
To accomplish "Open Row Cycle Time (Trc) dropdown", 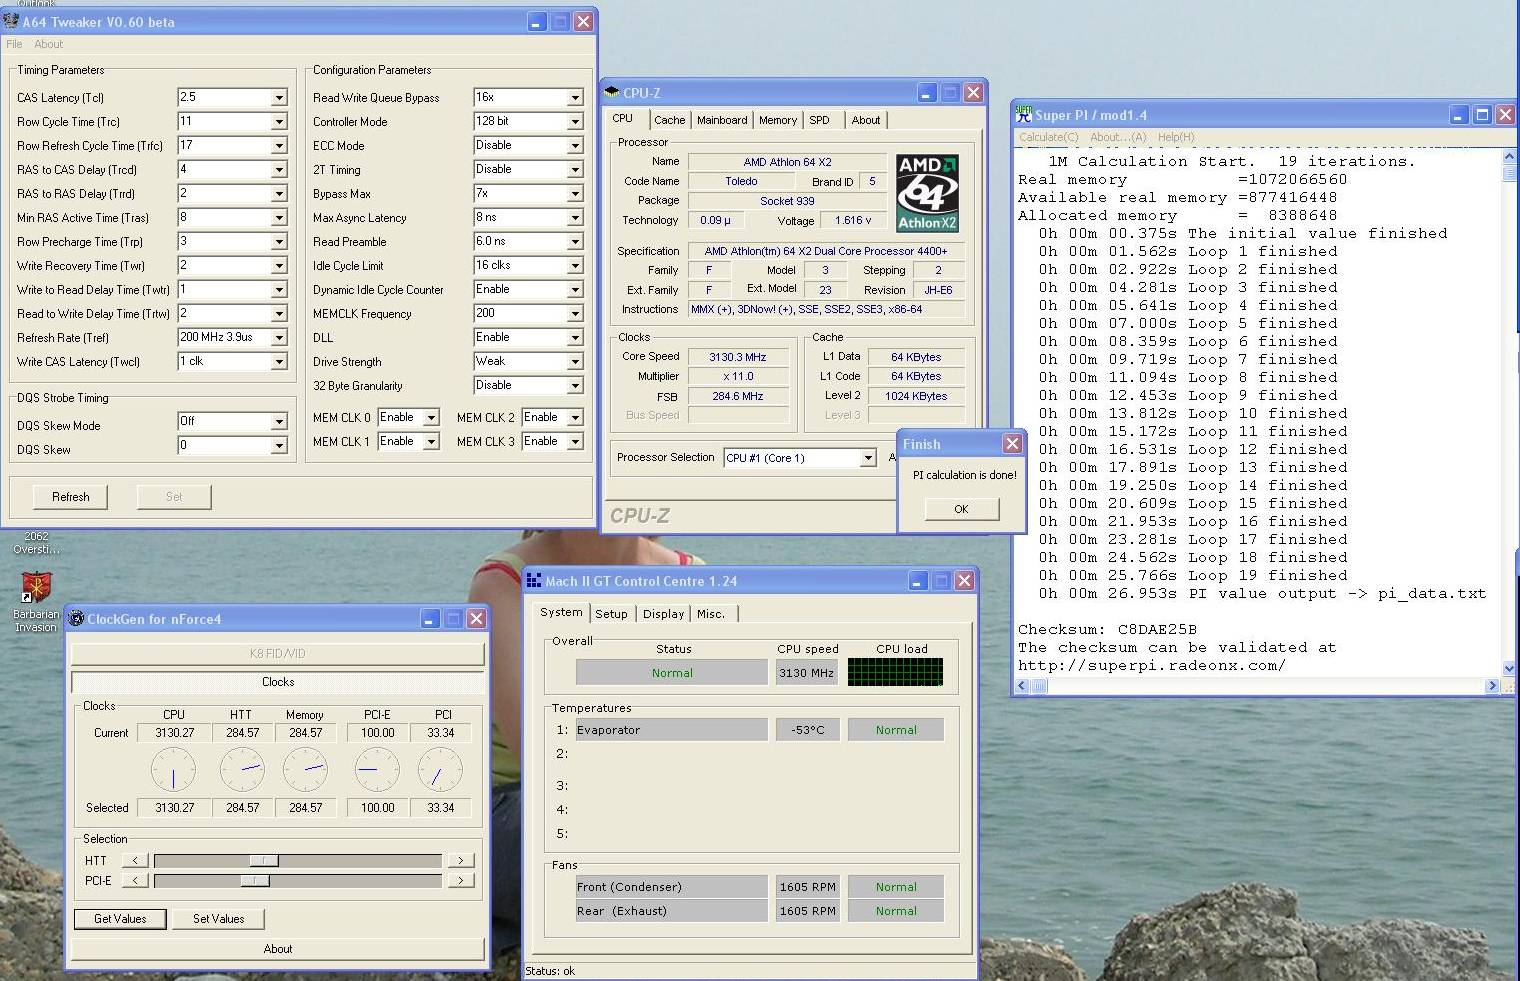I will point(279,122).
